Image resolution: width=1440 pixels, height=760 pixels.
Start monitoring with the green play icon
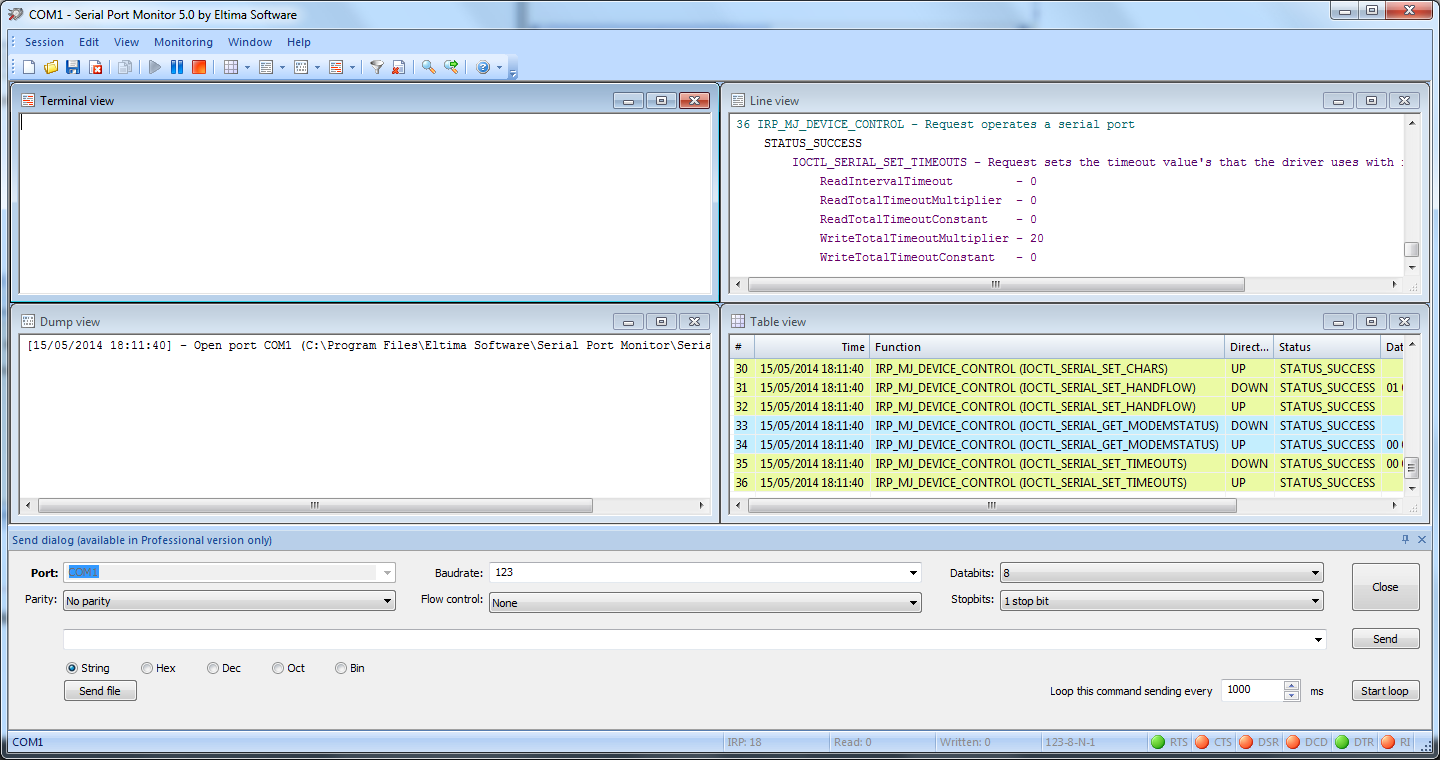click(x=153, y=66)
